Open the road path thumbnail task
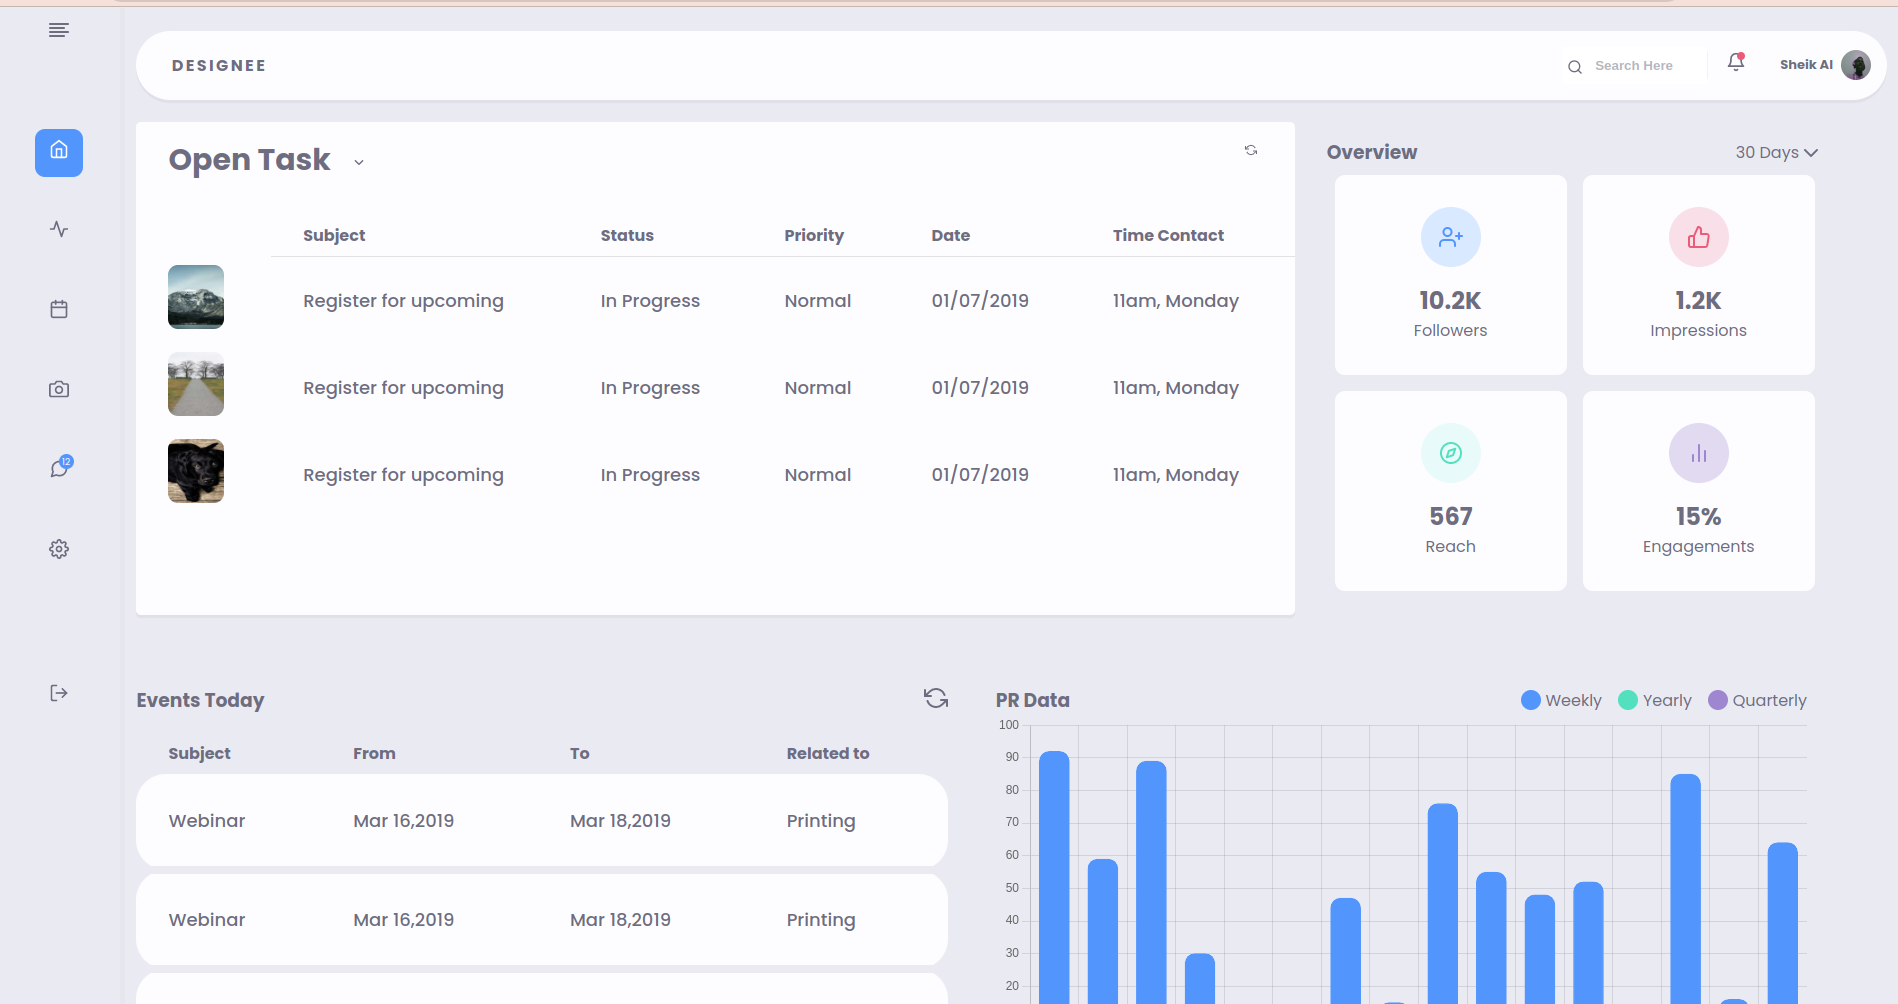 pos(196,384)
